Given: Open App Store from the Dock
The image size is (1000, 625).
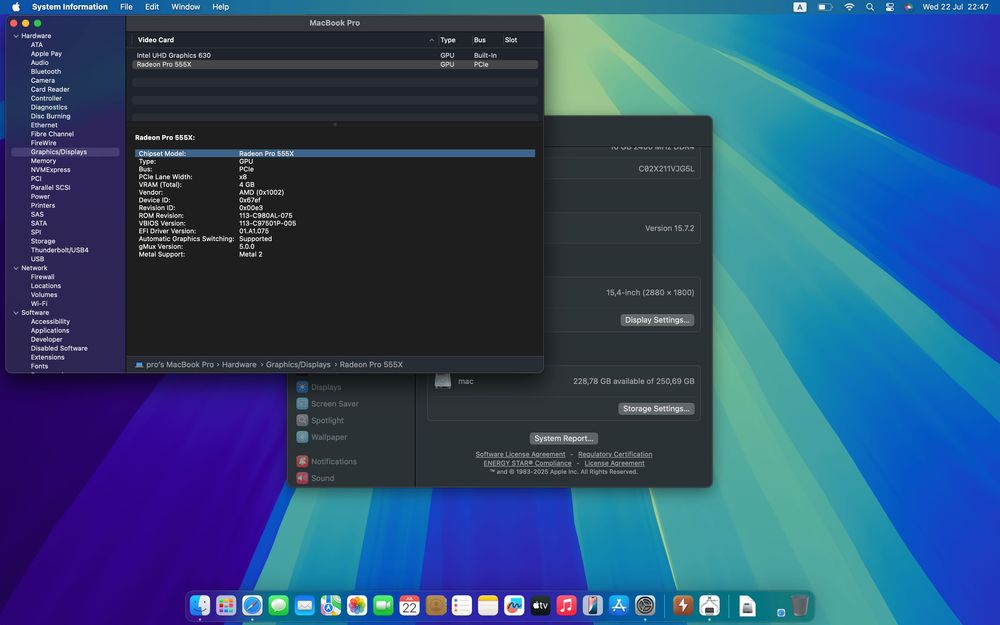Looking at the screenshot, I should [x=619, y=605].
